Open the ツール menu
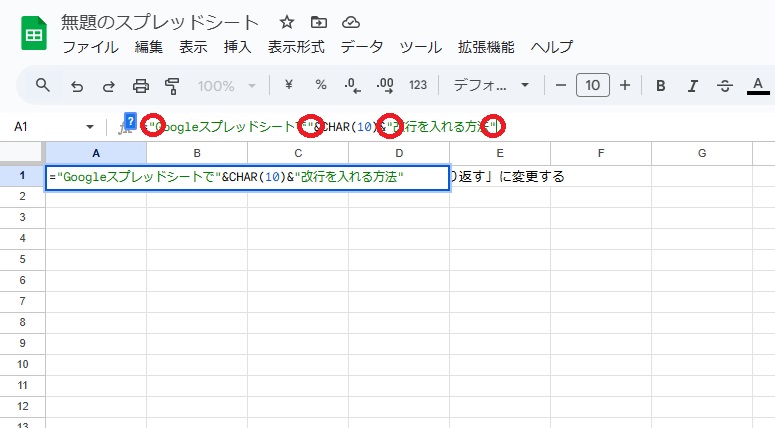 (x=421, y=47)
